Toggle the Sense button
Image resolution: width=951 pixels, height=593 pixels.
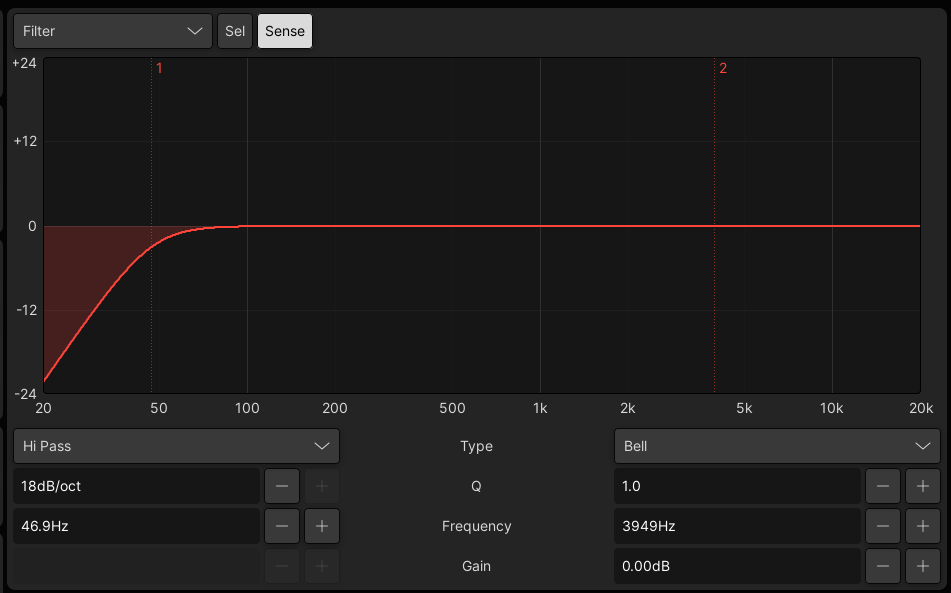coord(285,31)
